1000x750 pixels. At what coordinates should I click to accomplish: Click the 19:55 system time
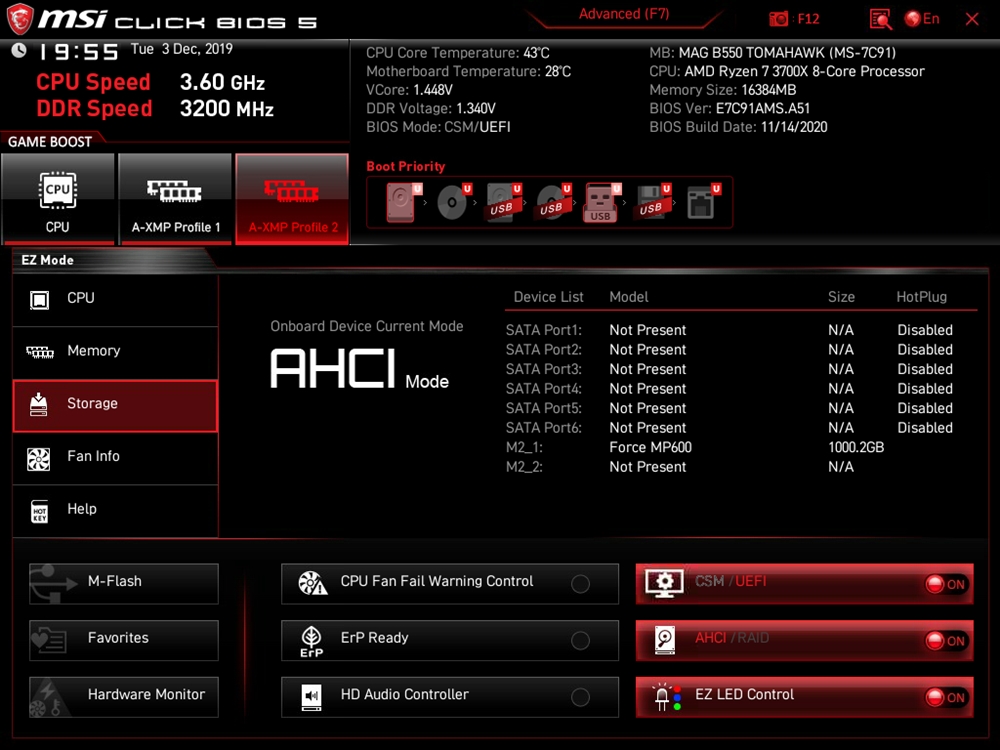(78, 52)
